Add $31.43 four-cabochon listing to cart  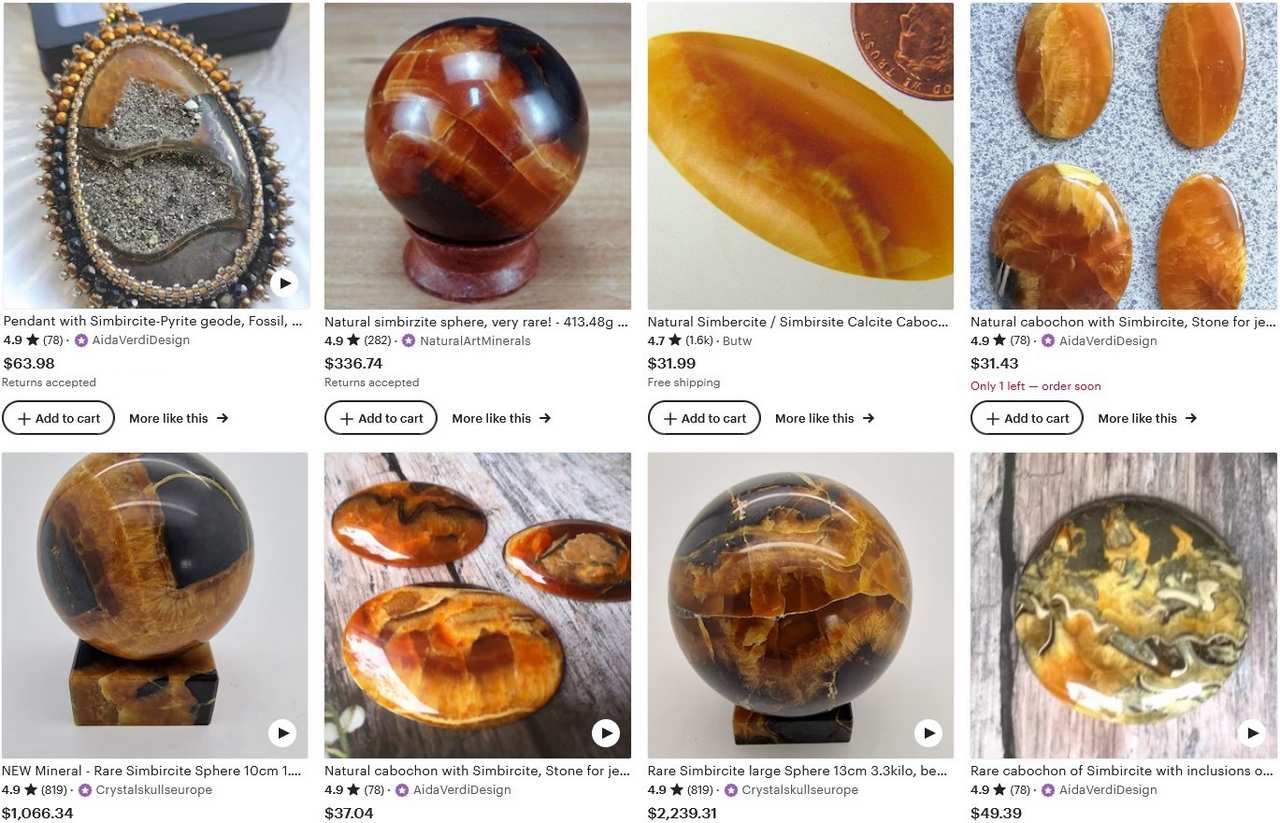pyautogui.click(x=1027, y=418)
